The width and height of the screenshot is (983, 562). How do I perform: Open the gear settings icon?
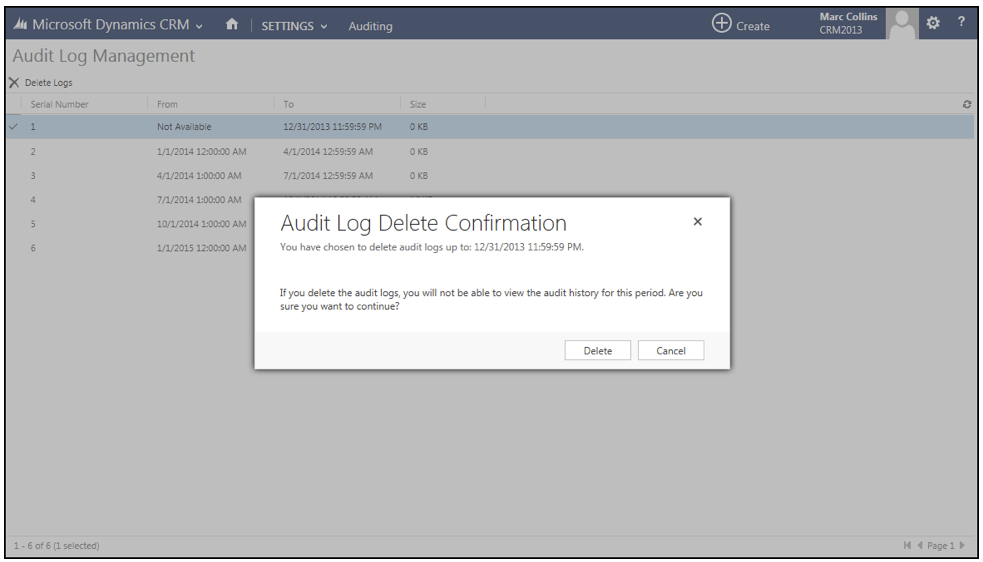point(933,23)
